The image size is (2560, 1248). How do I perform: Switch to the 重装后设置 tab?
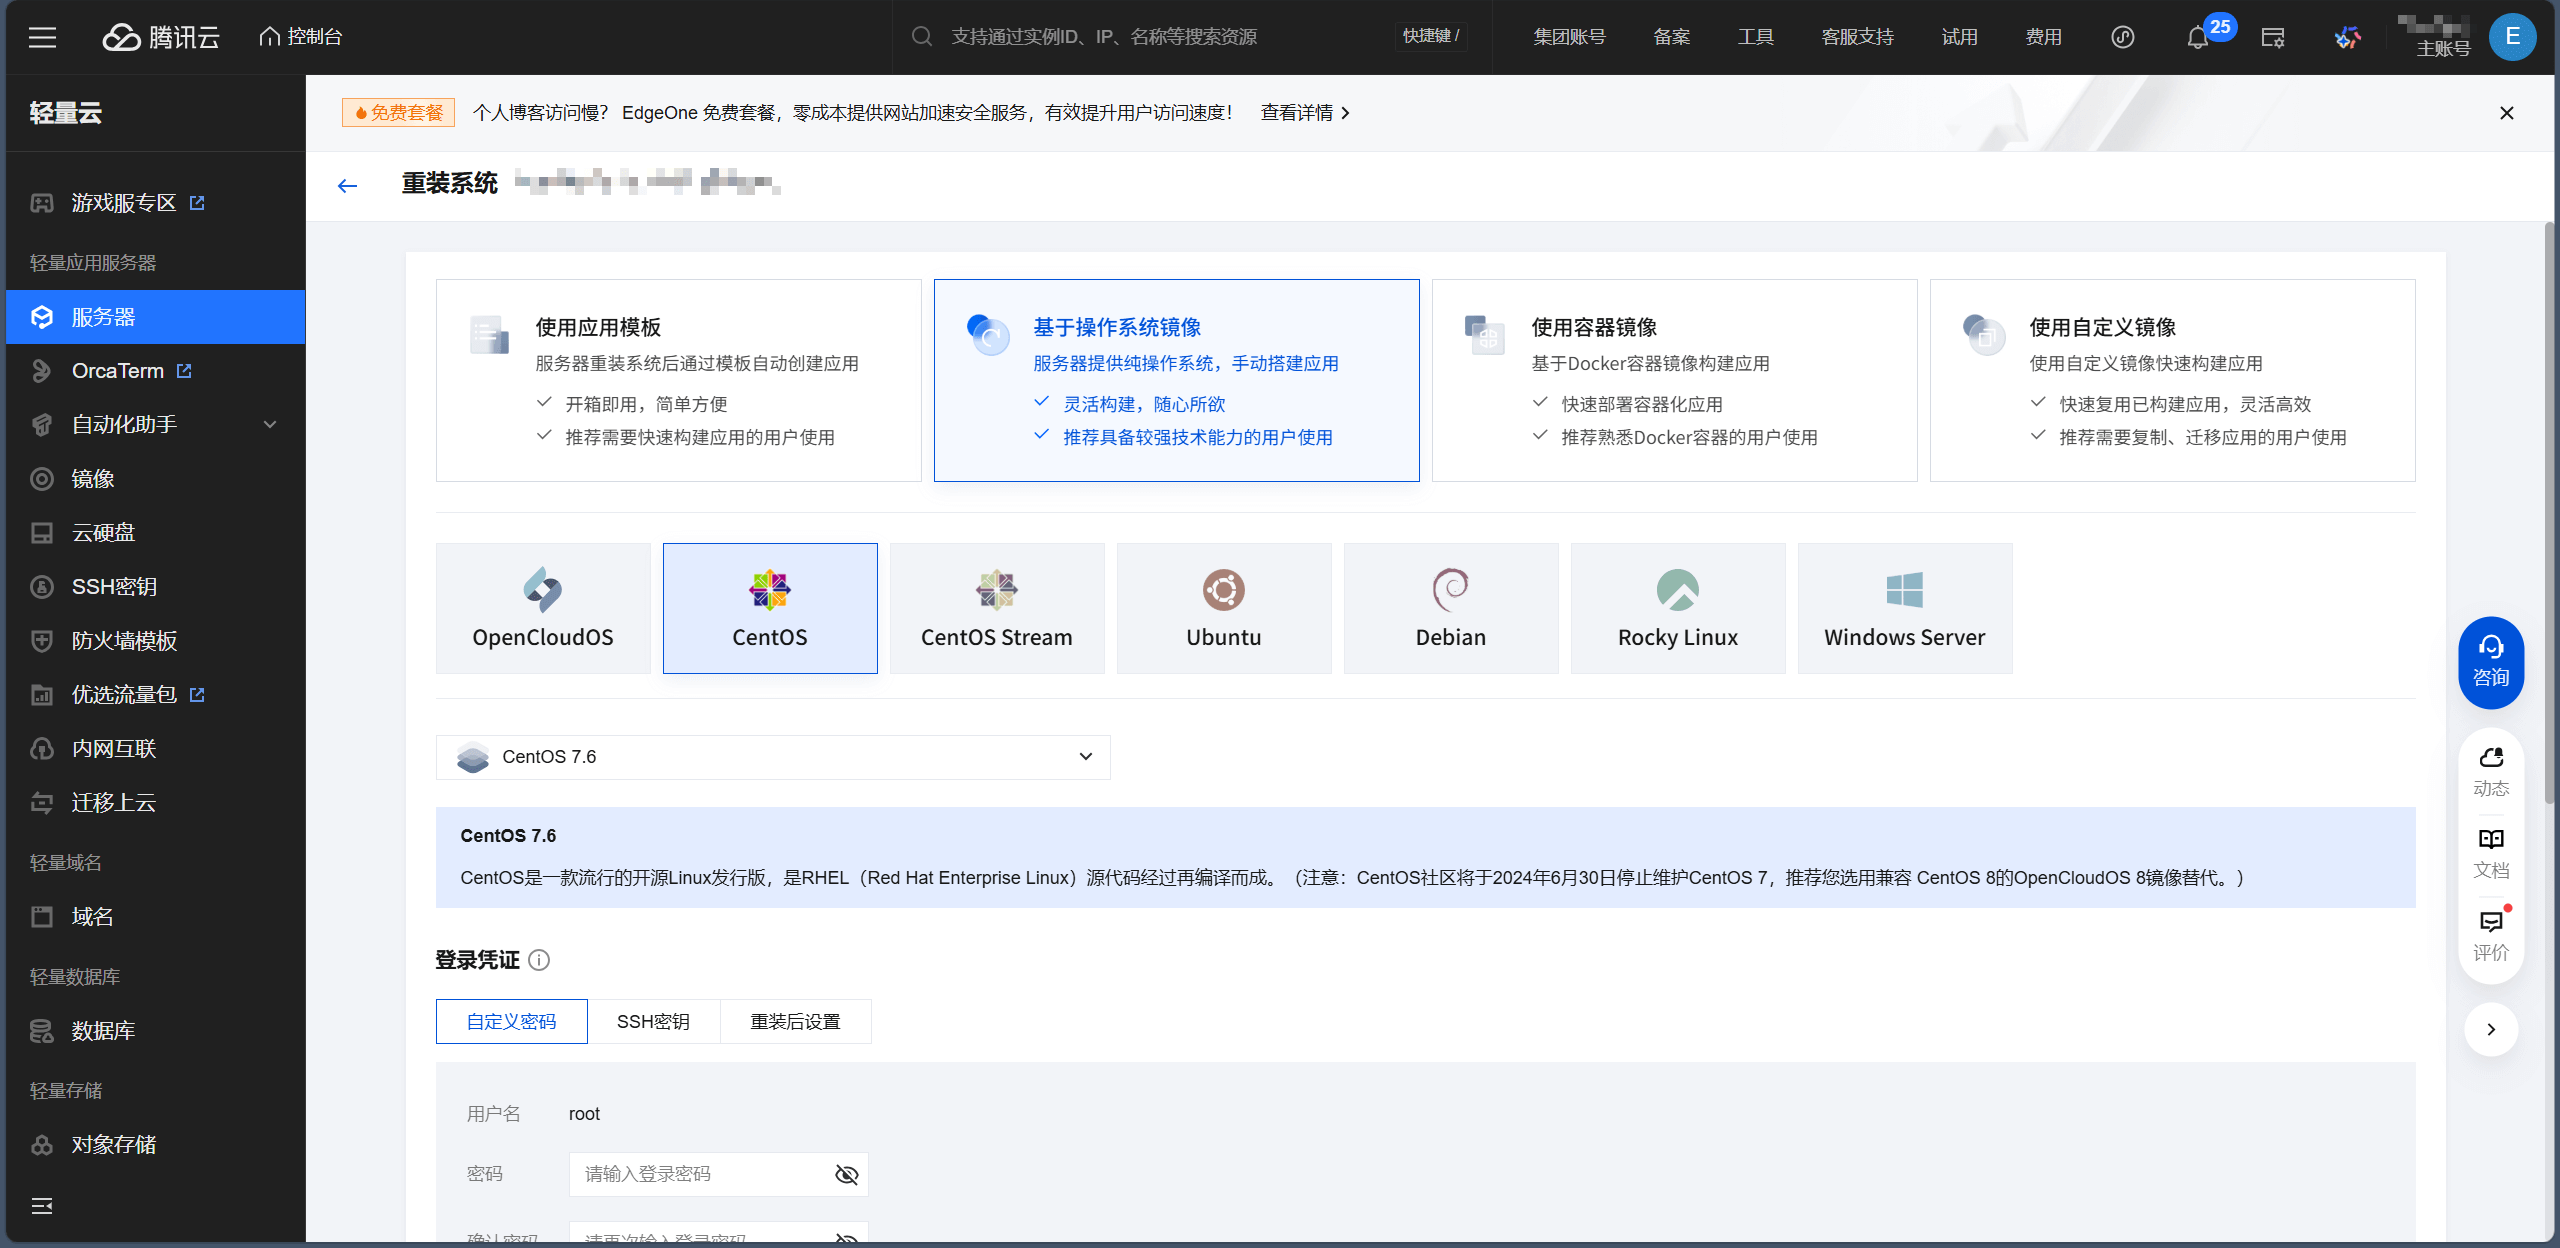(x=795, y=1021)
